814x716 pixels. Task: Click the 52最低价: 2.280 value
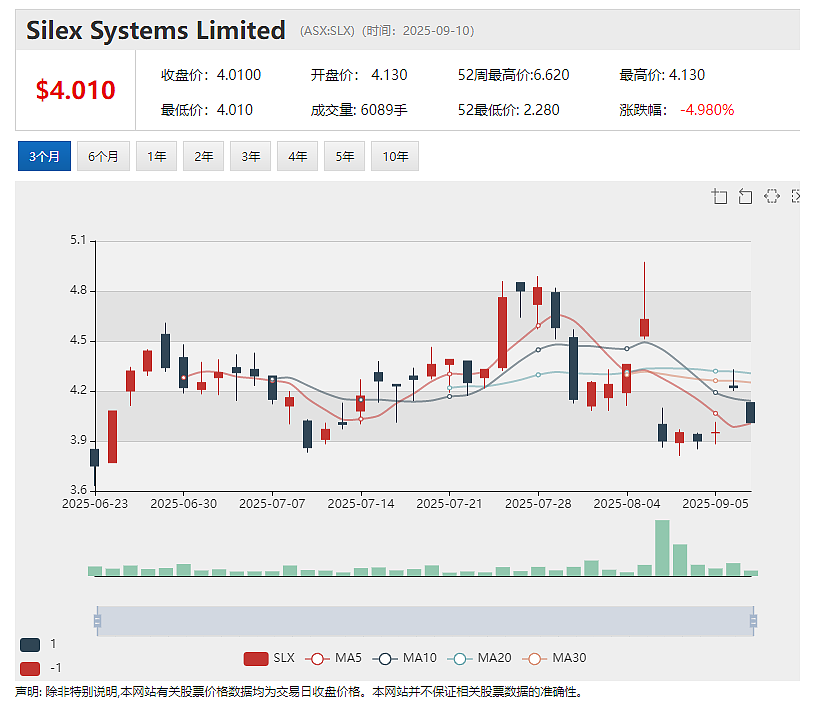click(508, 110)
